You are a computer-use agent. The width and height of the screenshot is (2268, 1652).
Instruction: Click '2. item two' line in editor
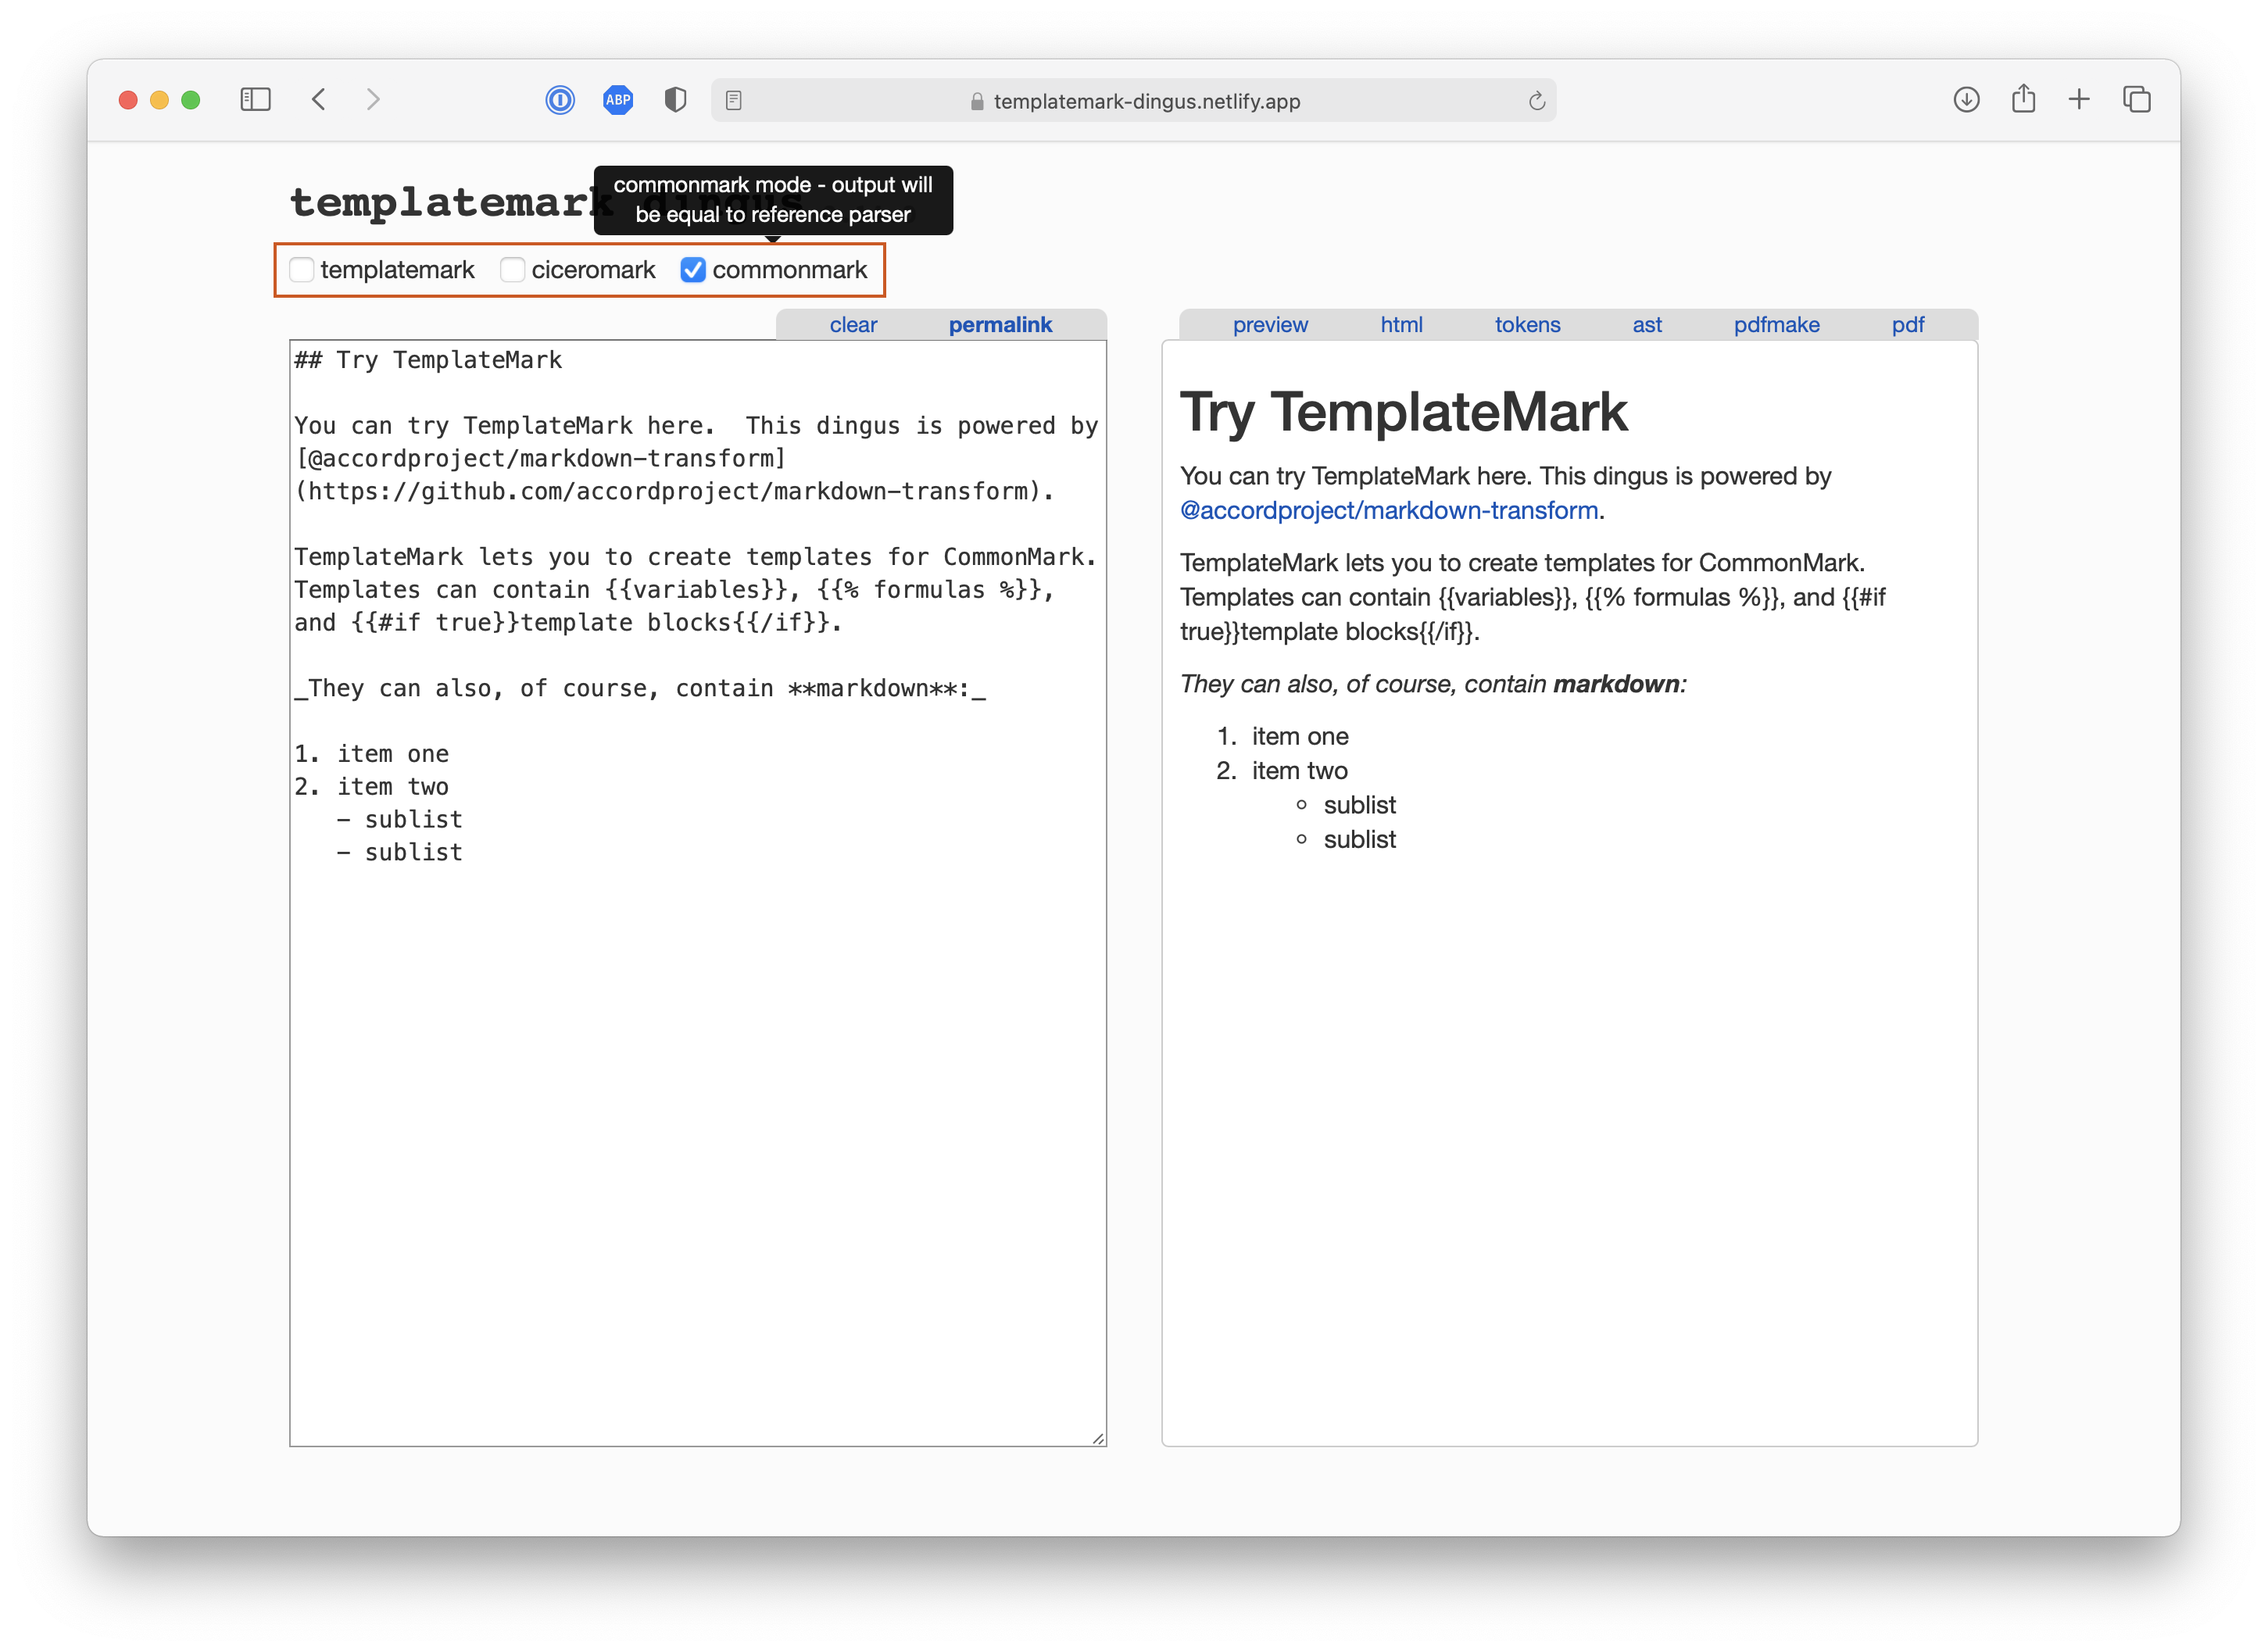(x=371, y=787)
